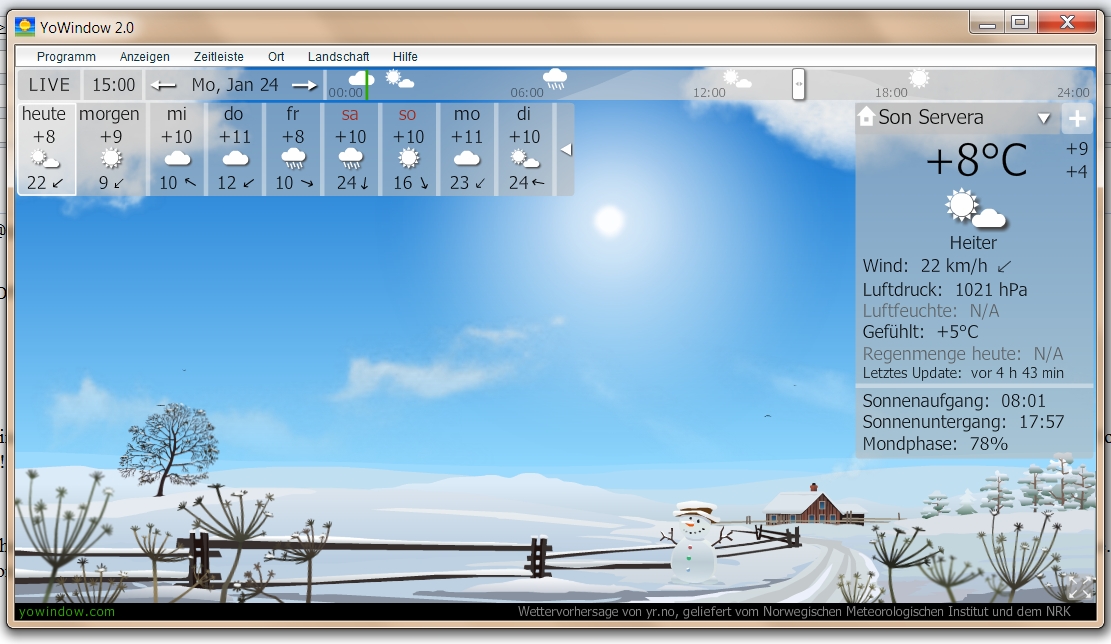Click the rain cloud icon near 06:00

click(x=555, y=78)
